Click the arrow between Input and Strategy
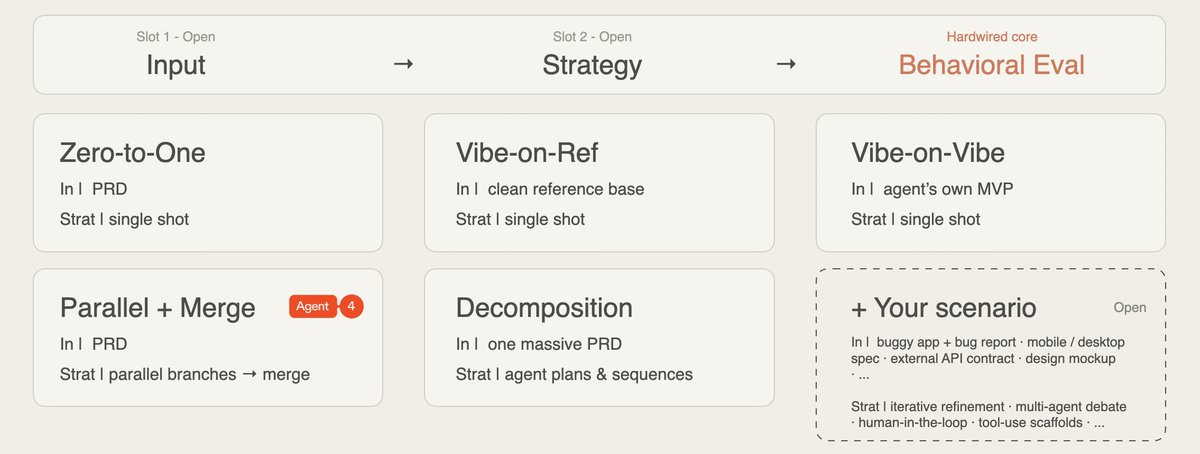The height and width of the screenshot is (454, 1200). tap(403, 65)
